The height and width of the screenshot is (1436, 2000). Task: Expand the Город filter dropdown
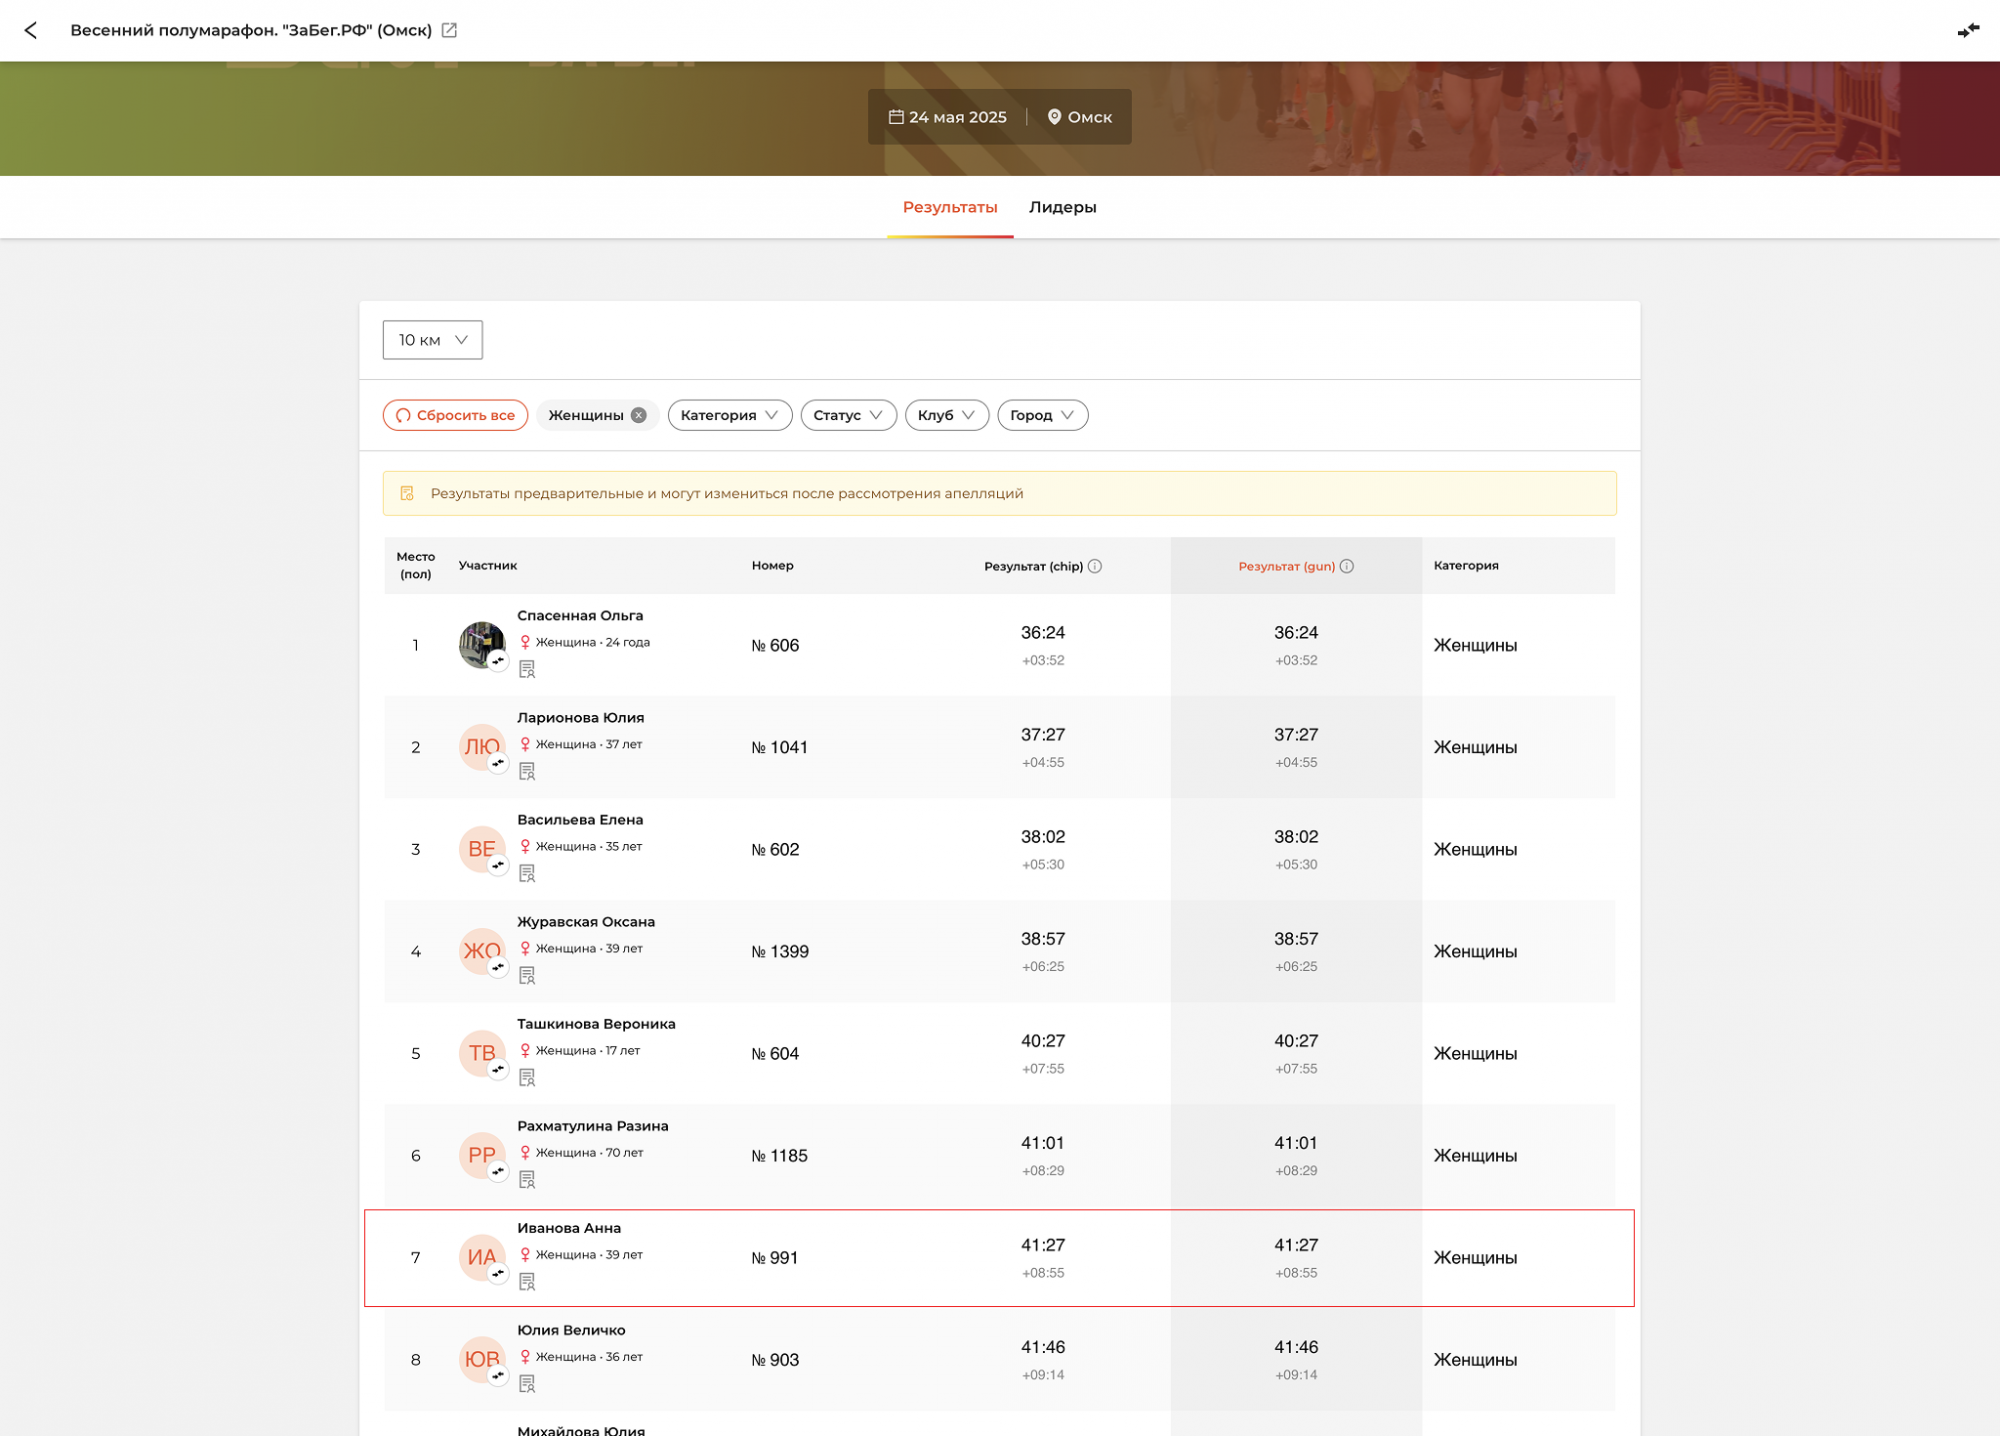[x=1041, y=415]
